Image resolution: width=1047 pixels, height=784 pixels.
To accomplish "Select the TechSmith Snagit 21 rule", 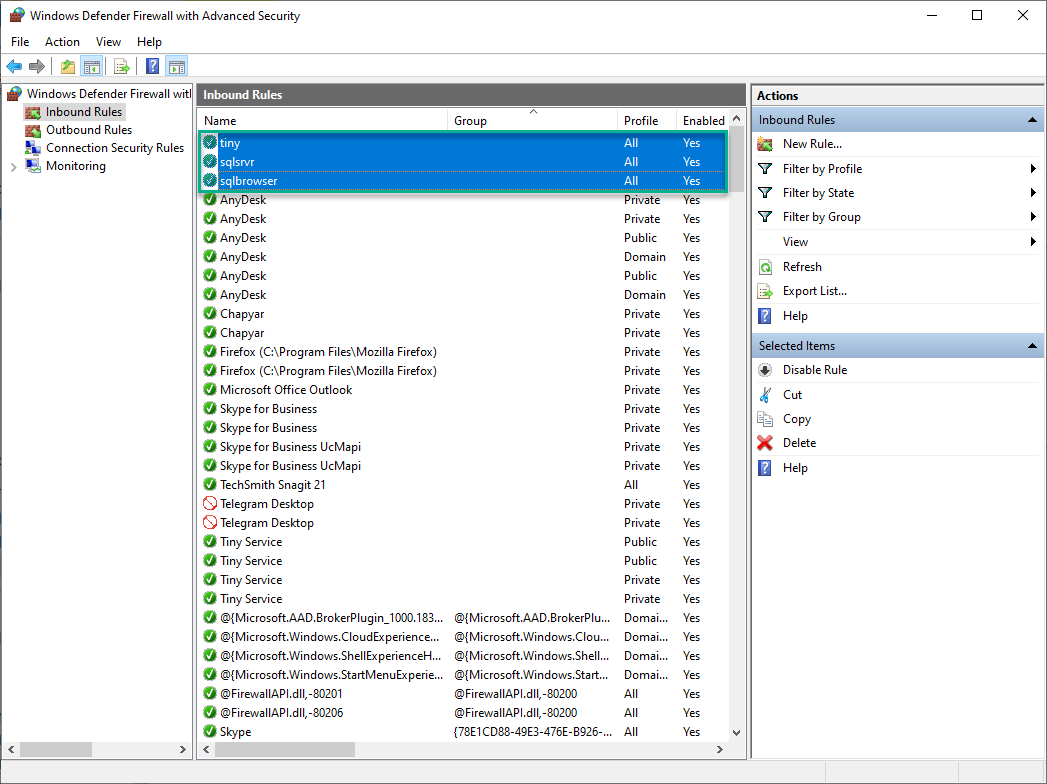I will [463, 484].
